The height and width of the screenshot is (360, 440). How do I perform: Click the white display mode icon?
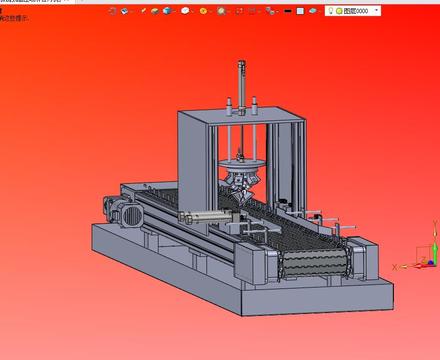(185, 11)
